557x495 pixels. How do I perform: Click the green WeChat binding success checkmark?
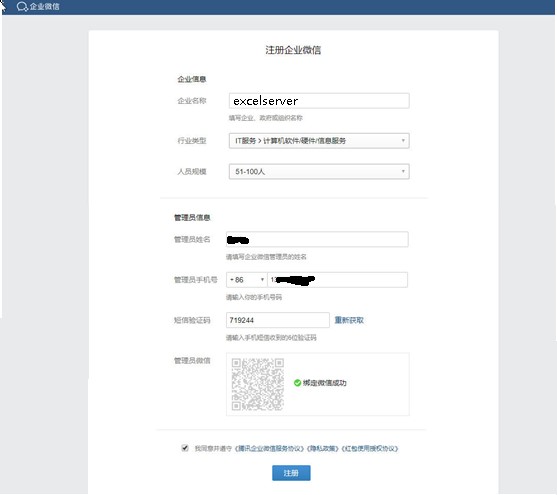pos(297,383)
